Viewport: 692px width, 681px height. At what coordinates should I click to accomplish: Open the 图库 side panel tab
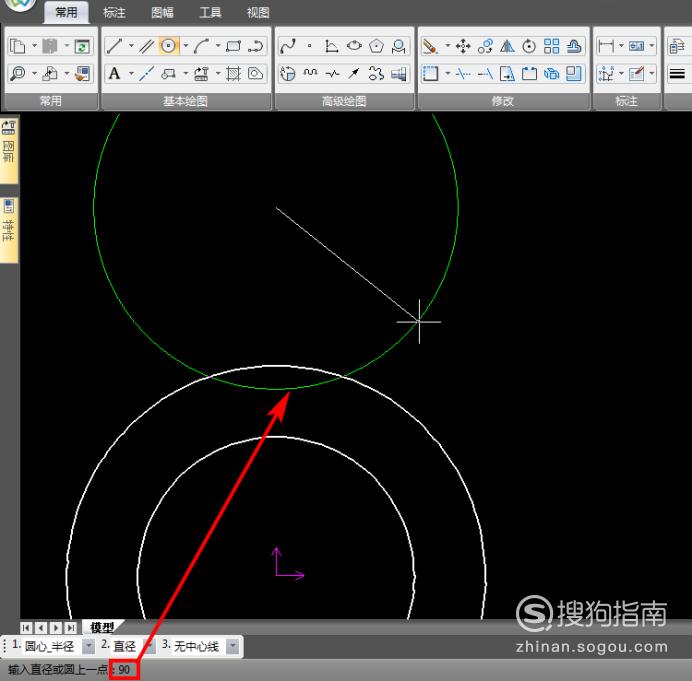click(9, 150)
